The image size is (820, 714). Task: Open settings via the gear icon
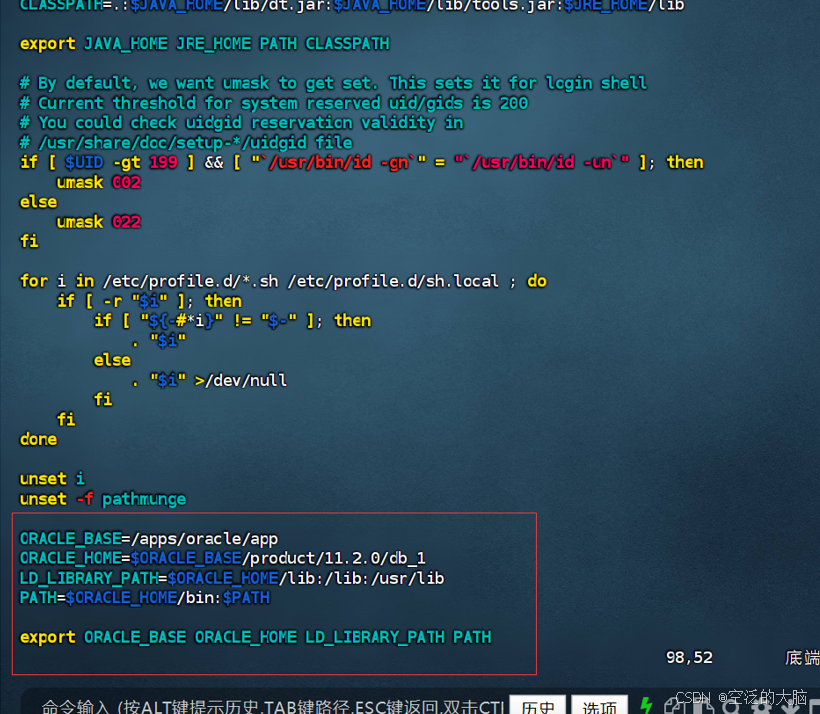pos(763,708)
